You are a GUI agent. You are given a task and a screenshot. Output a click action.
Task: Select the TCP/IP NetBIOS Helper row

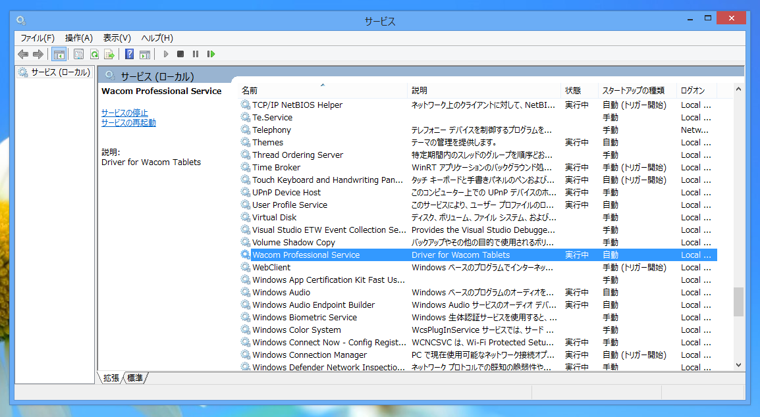478,105
